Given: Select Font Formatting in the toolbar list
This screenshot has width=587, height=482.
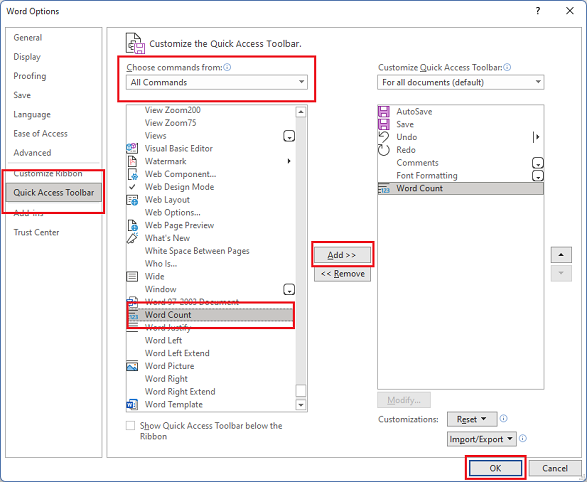Looking at the screenshot, I should [460, 176].
